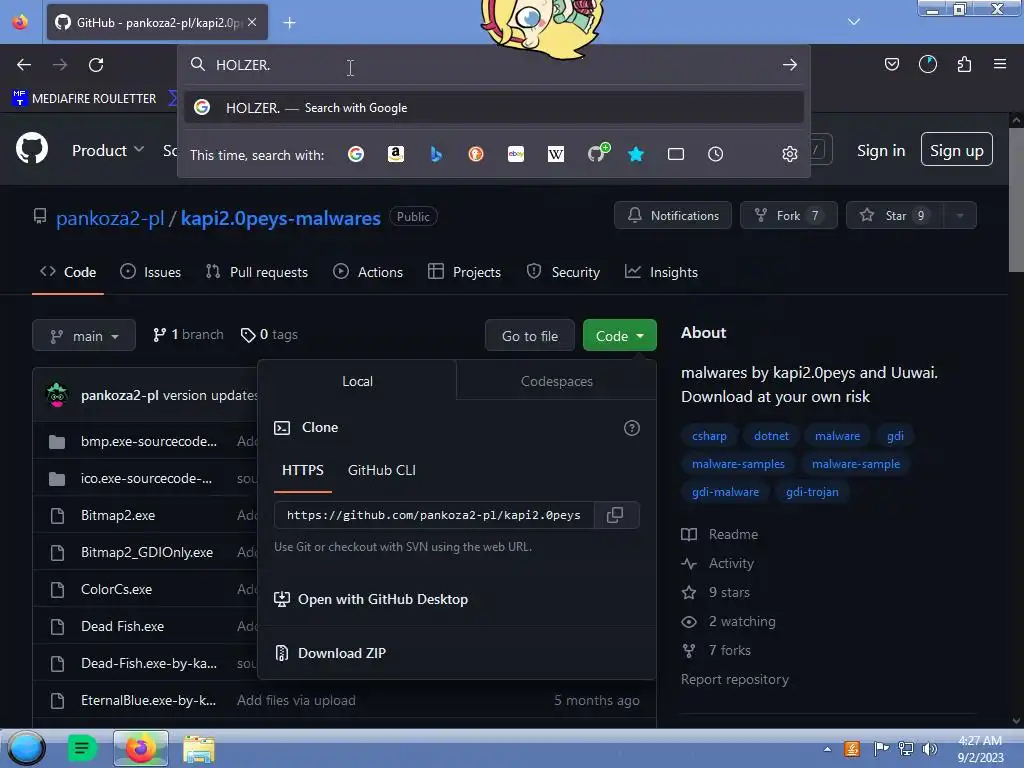Close the GitHub browser tab
Viewport: 1024px width, 768px height.
(x=252, y=22)
